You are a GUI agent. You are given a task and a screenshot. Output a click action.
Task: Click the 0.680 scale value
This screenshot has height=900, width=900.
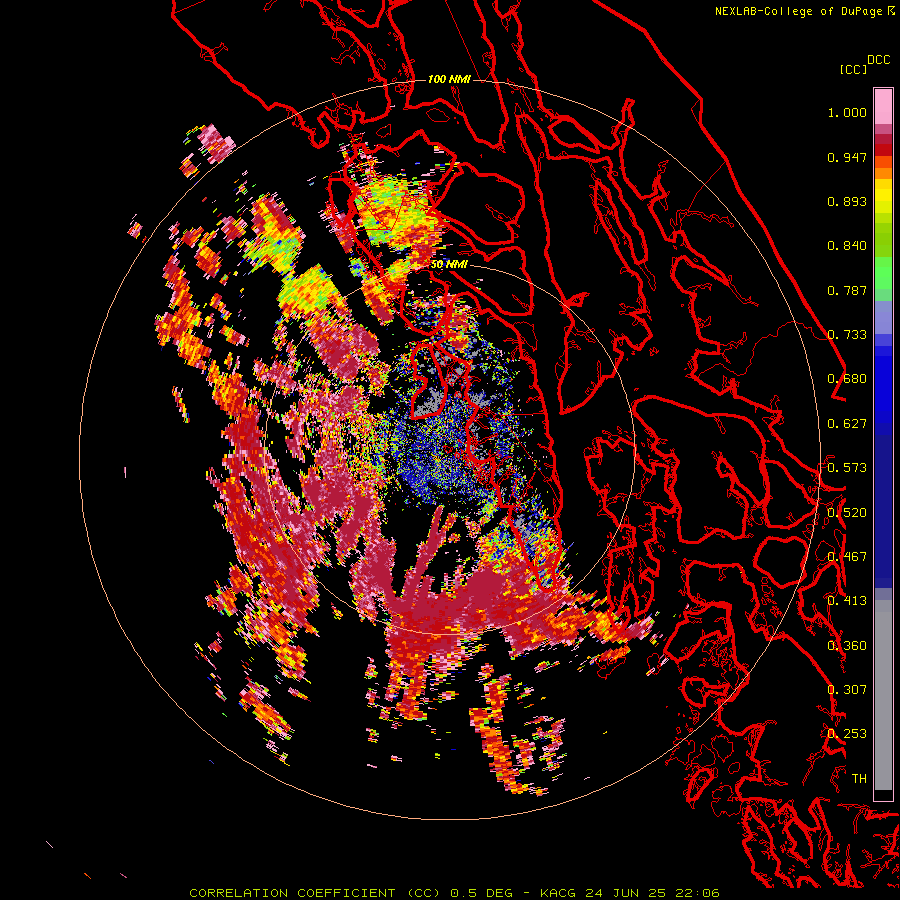point(847,379)
